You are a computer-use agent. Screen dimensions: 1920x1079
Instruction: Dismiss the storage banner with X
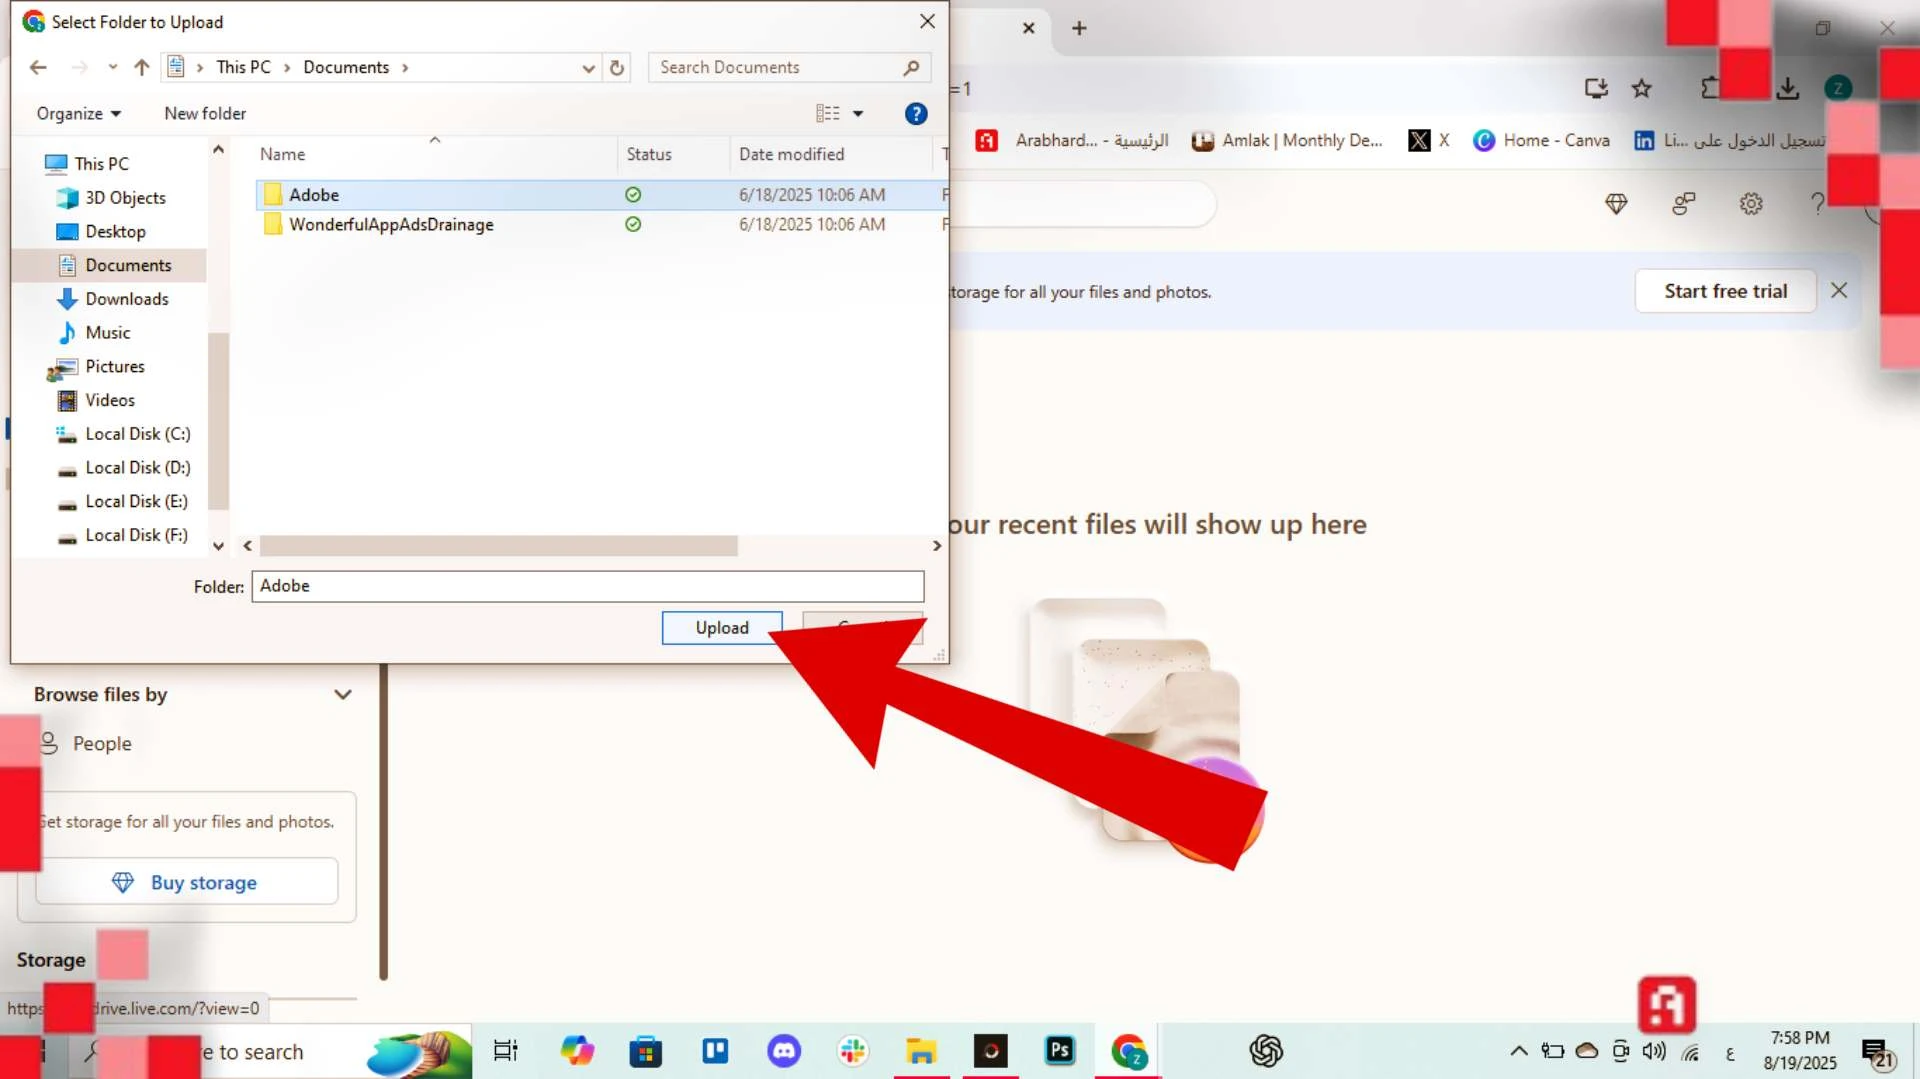(1838, 291)
